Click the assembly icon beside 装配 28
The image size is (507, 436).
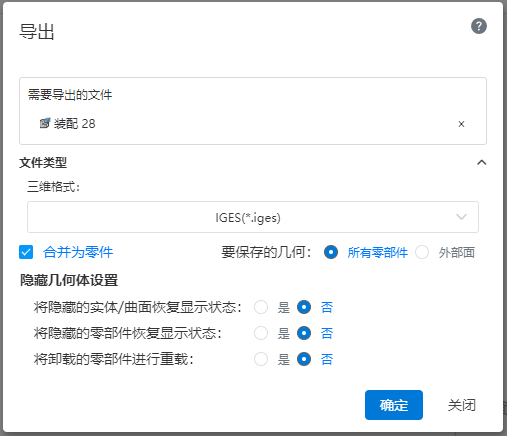click(x=45, y=123)
